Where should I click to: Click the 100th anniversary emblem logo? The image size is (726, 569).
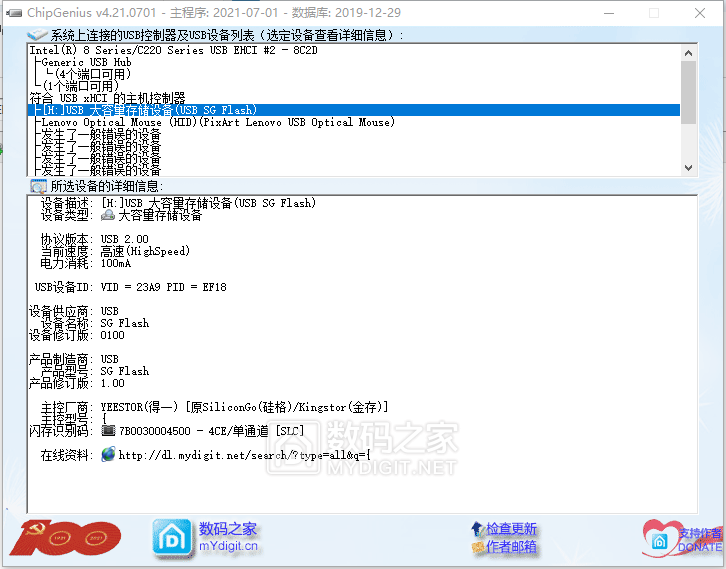65,537
